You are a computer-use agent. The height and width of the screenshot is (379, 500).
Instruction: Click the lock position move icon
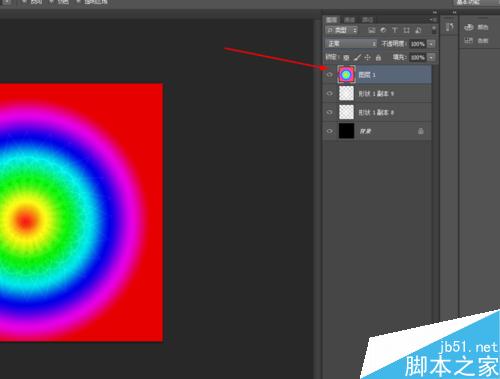click(367, 58)
